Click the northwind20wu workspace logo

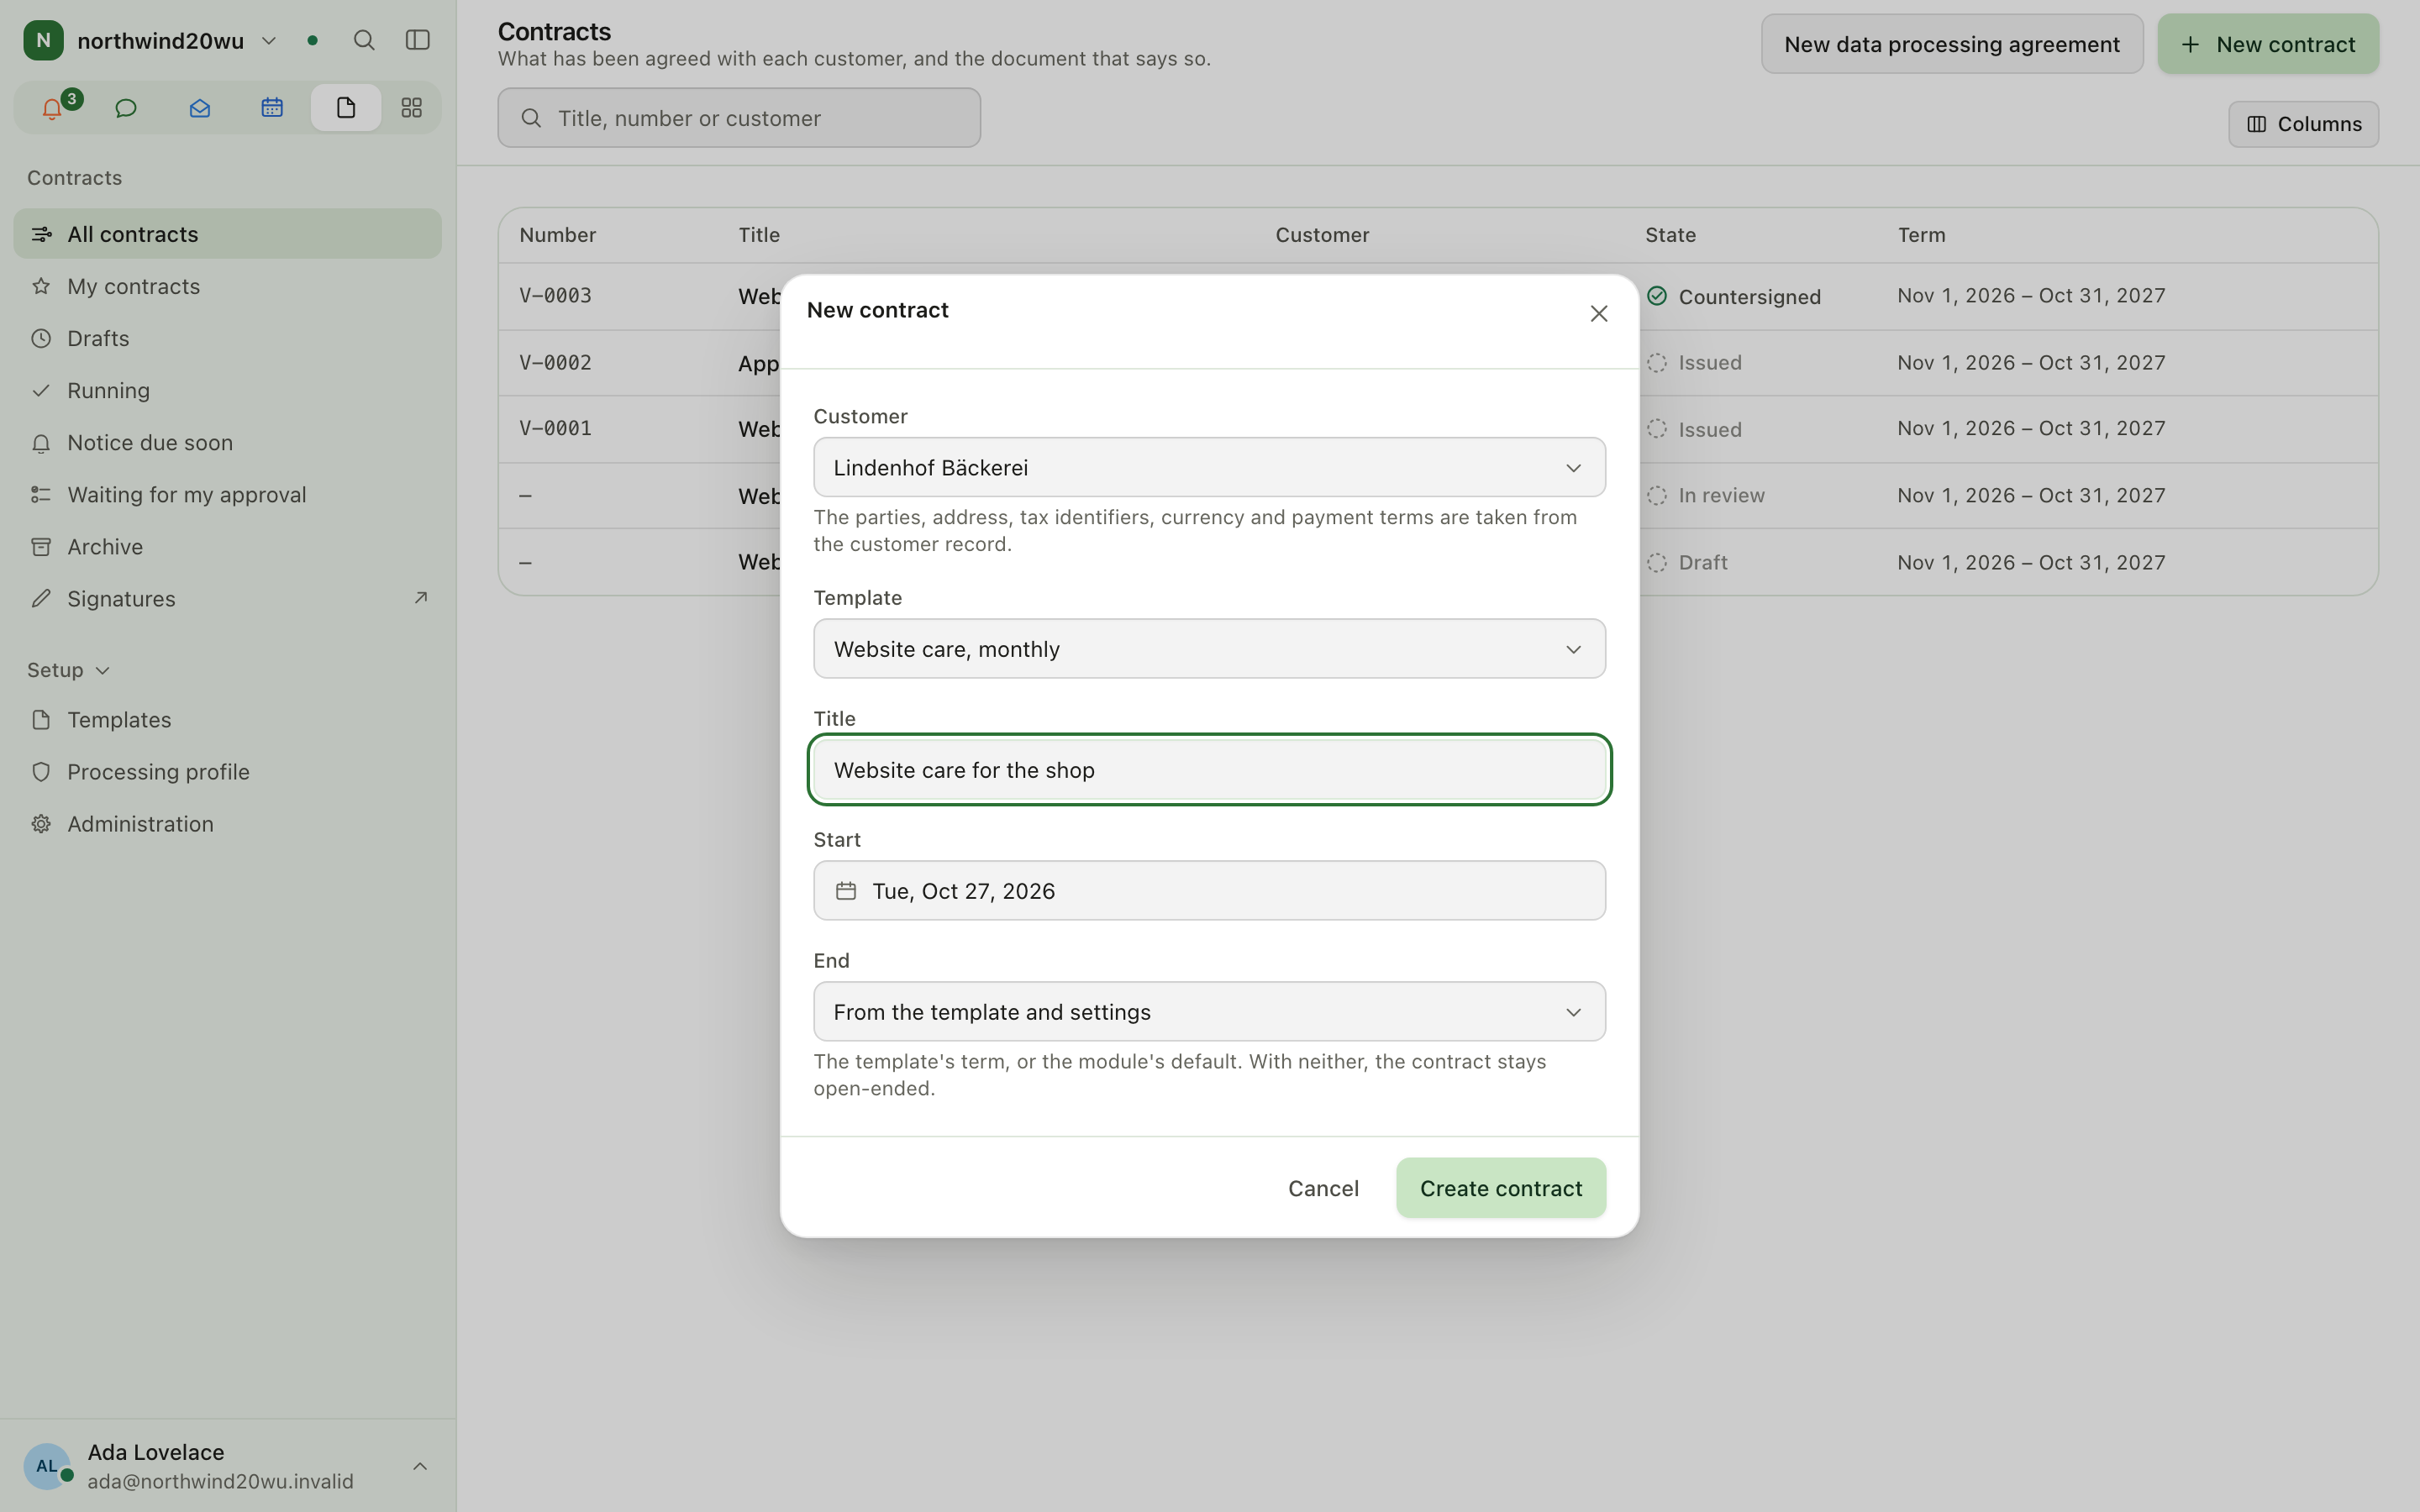[x=43, y=40]
